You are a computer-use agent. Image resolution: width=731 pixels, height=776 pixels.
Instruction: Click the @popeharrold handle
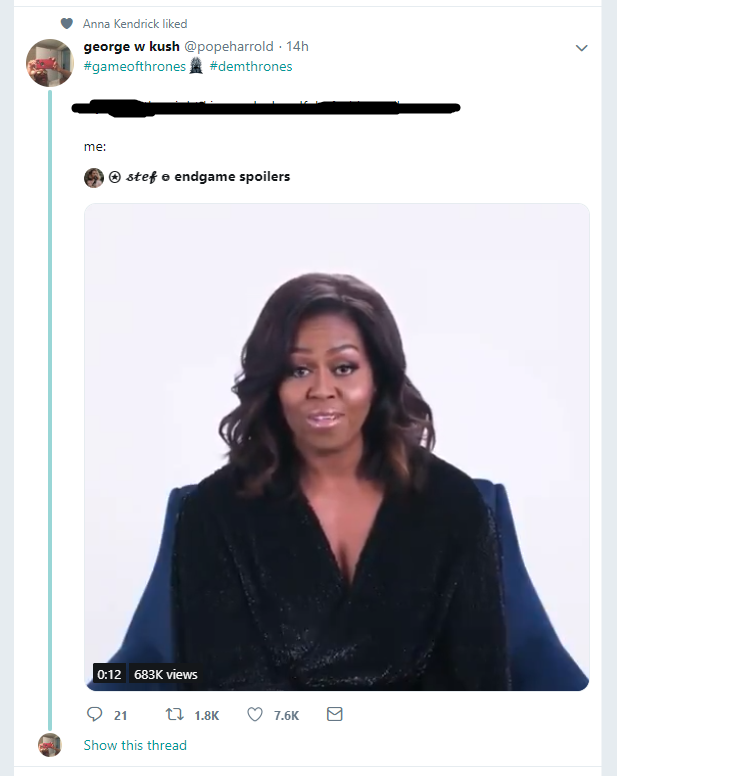229,46
